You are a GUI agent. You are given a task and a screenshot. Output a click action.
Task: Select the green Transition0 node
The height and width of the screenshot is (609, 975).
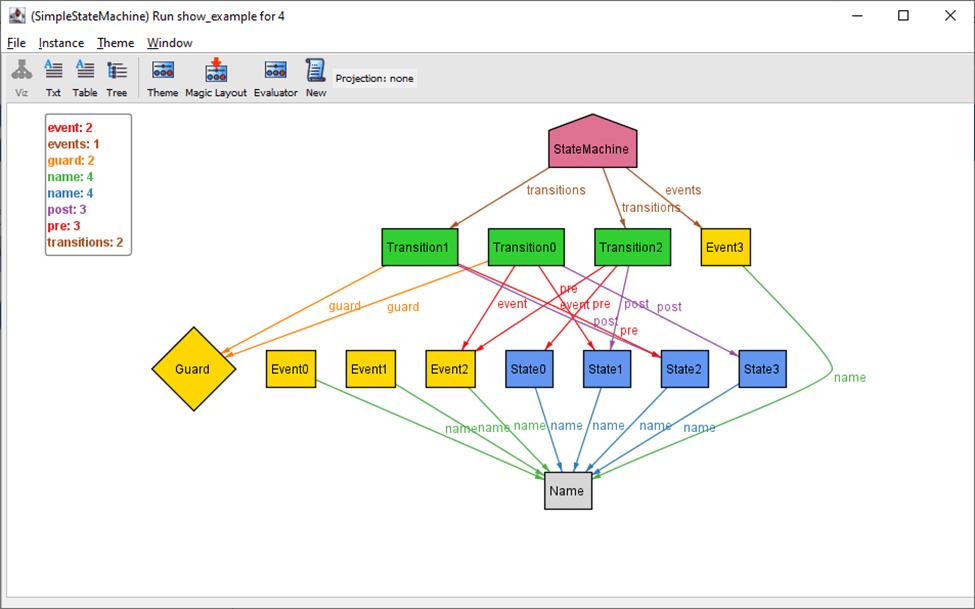click(525, 247)
